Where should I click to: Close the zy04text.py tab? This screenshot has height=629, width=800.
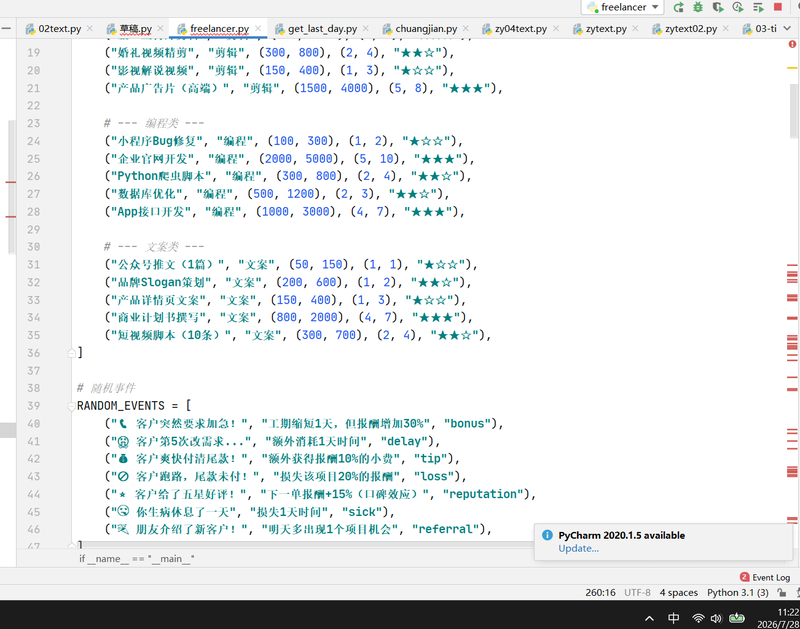(556, 29)
